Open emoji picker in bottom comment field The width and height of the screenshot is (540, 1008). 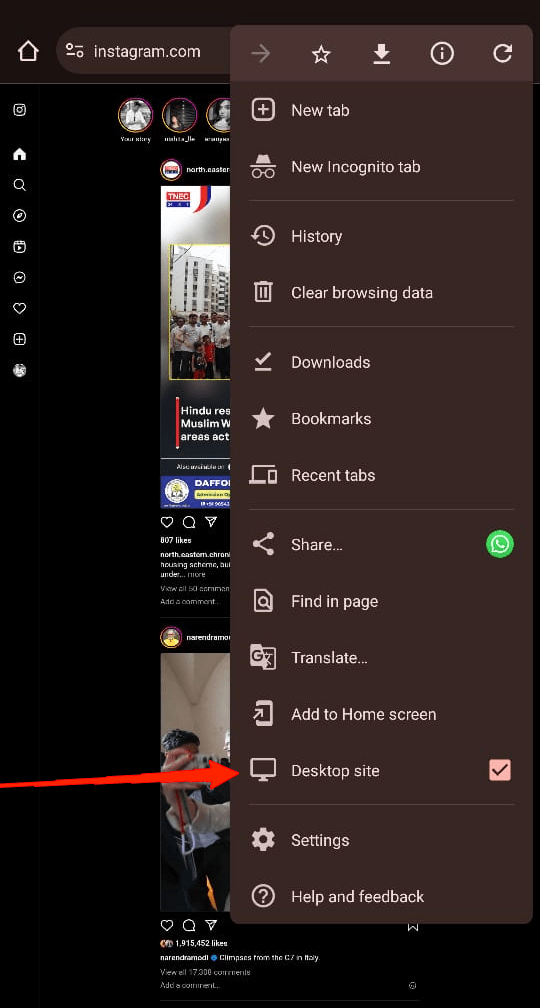tap(413, 985)
